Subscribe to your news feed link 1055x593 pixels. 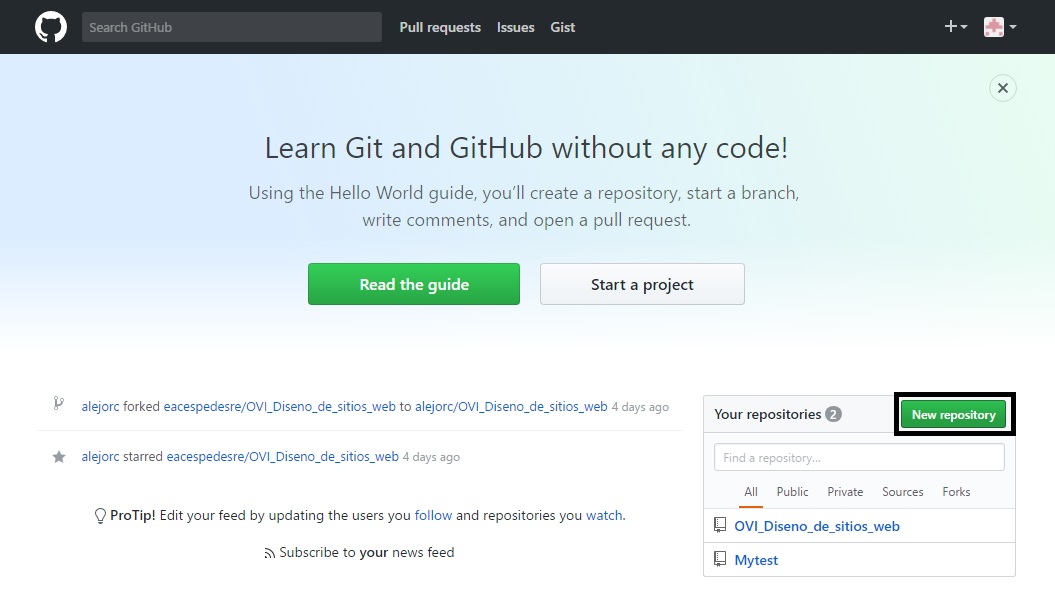[x=367, y=553]
